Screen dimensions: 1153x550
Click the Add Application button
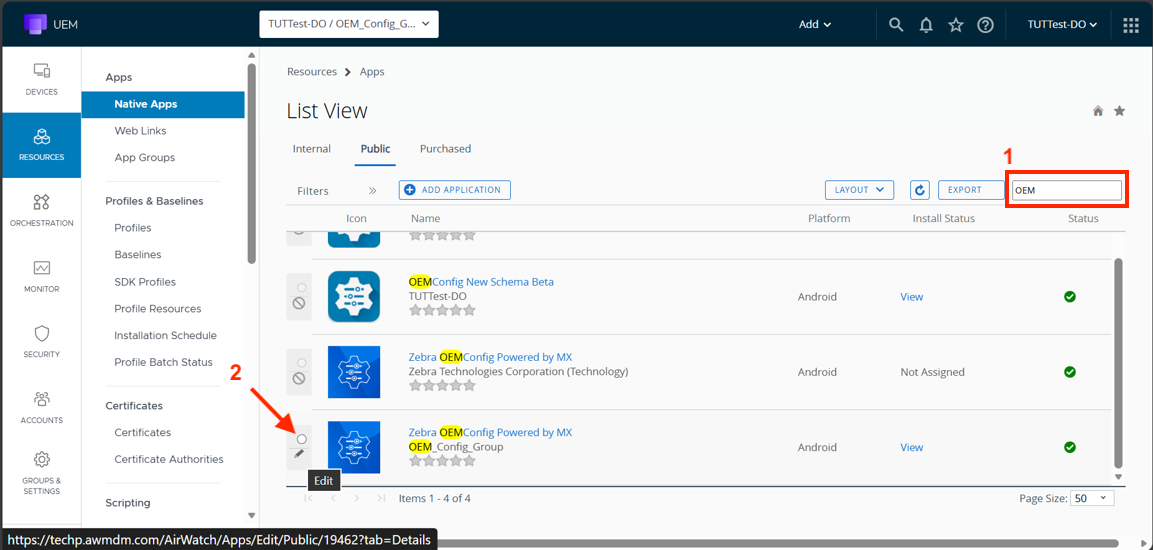455,190
